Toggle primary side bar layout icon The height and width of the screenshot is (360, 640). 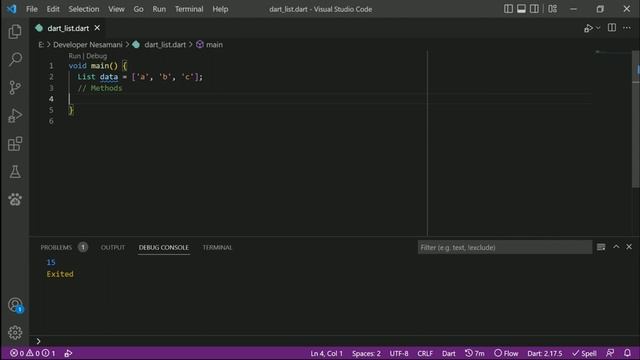[508, 9]
